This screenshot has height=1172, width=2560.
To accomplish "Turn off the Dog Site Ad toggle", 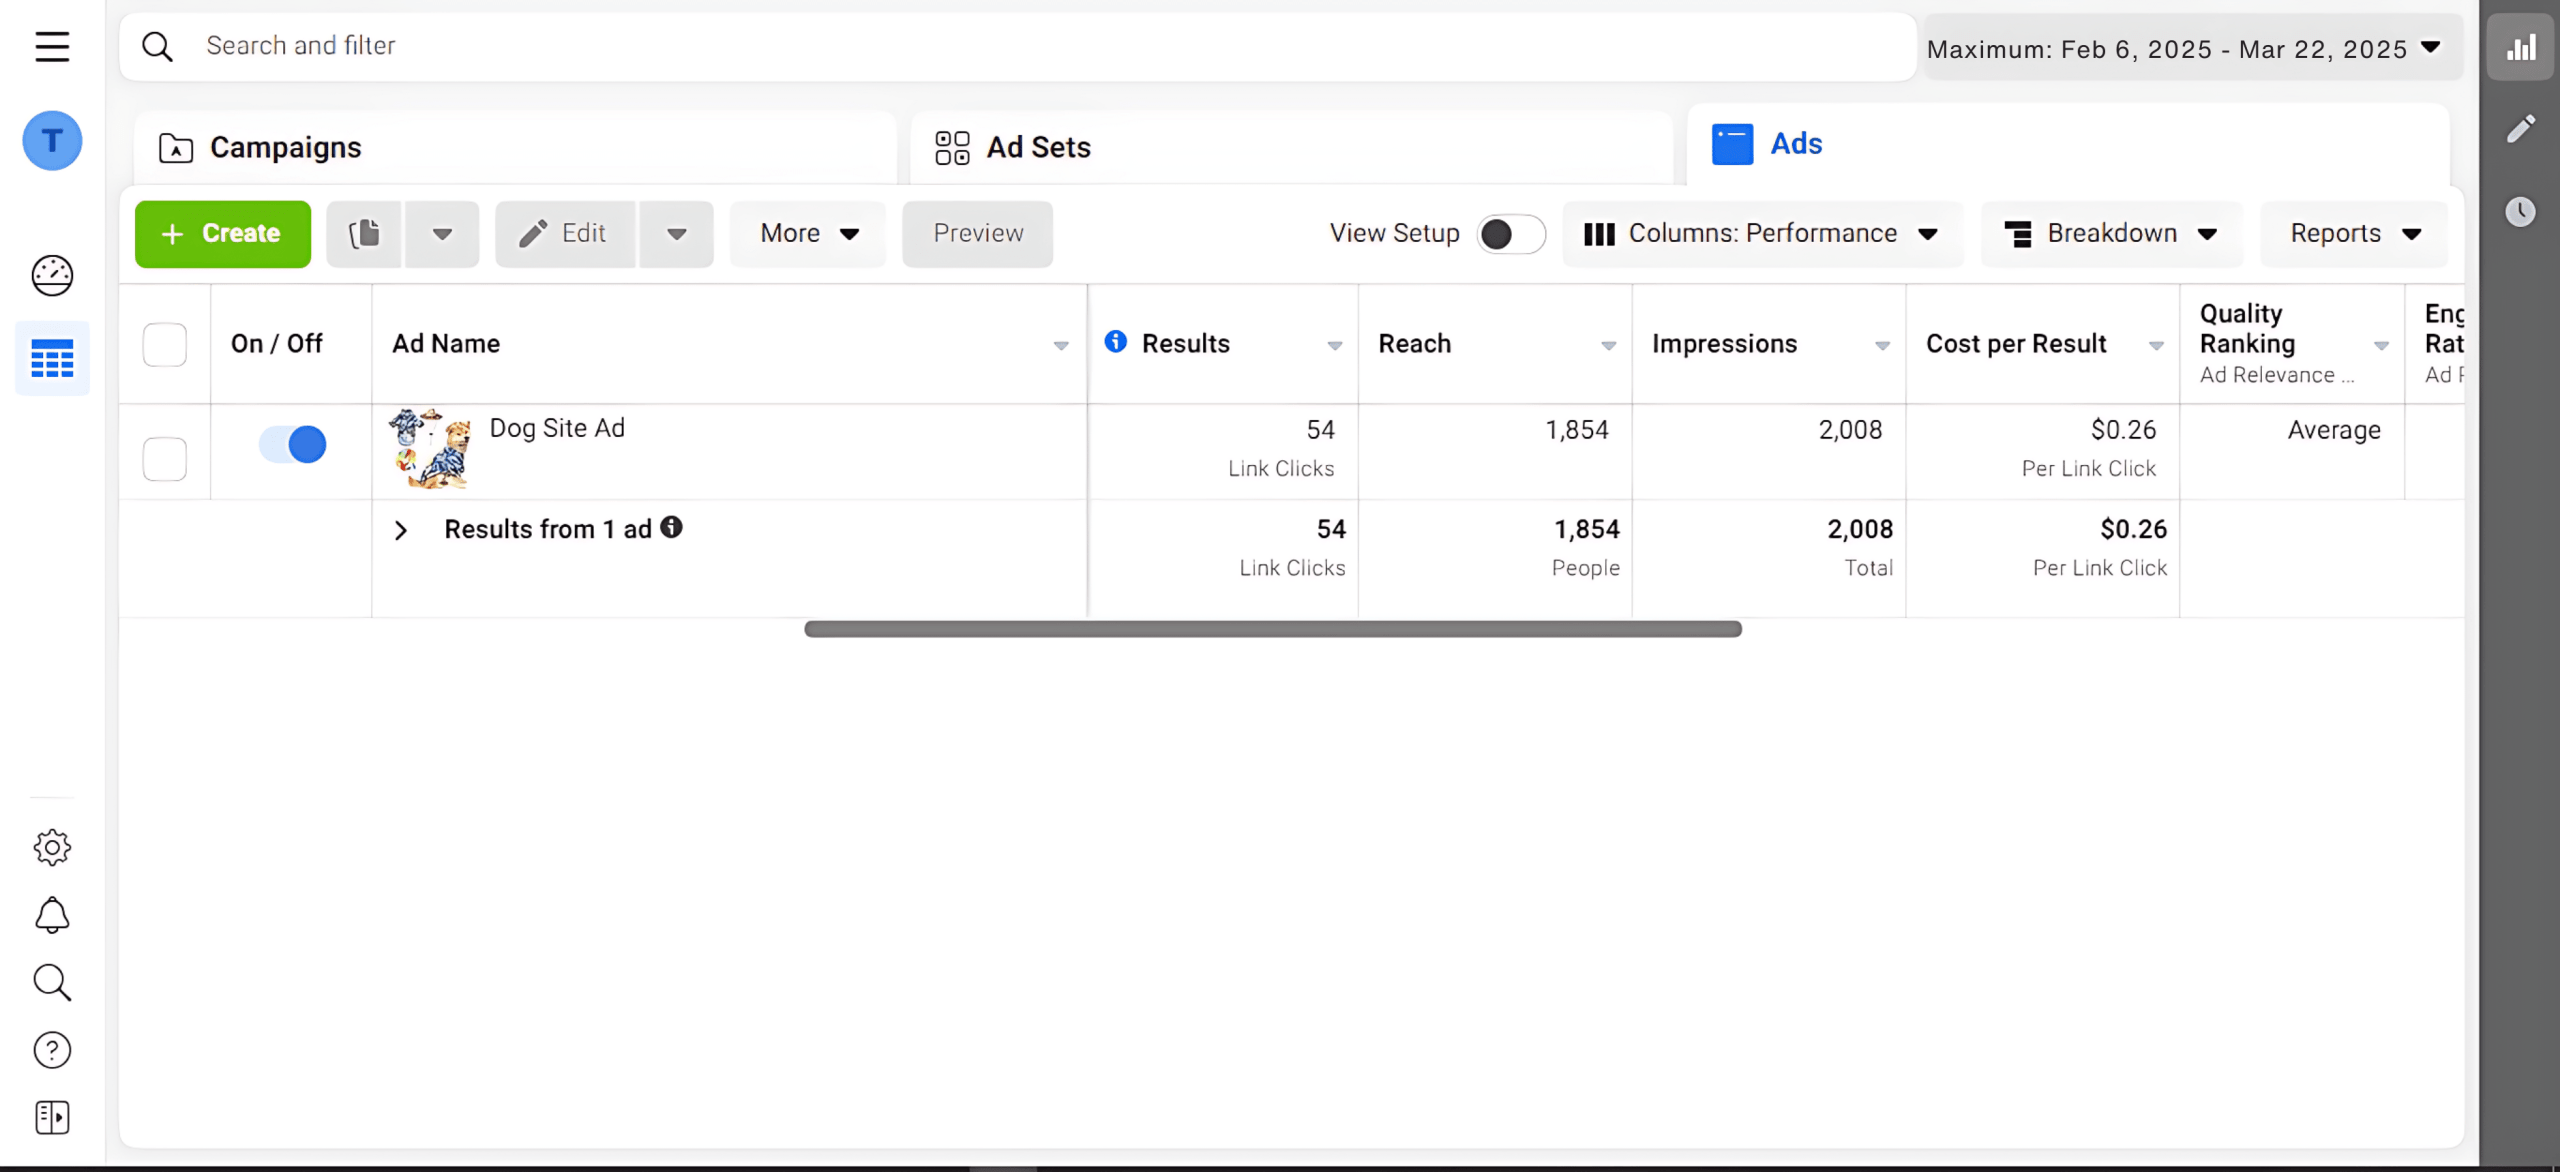I will (x=293, y=444).
